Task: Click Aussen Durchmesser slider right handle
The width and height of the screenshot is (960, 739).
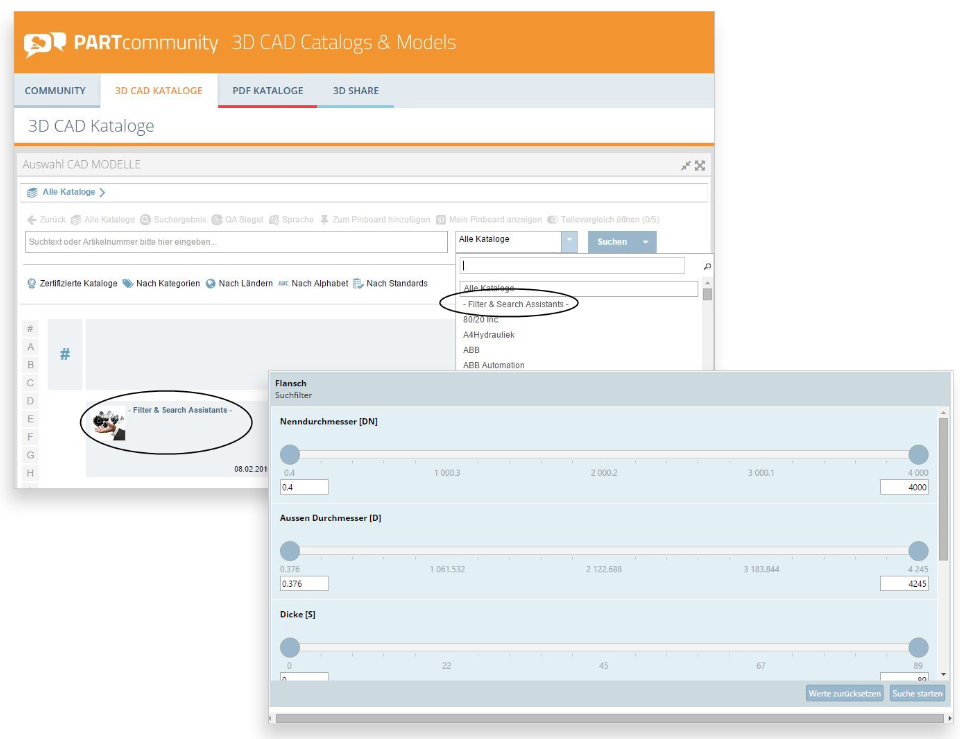Action: pos(918,550)
